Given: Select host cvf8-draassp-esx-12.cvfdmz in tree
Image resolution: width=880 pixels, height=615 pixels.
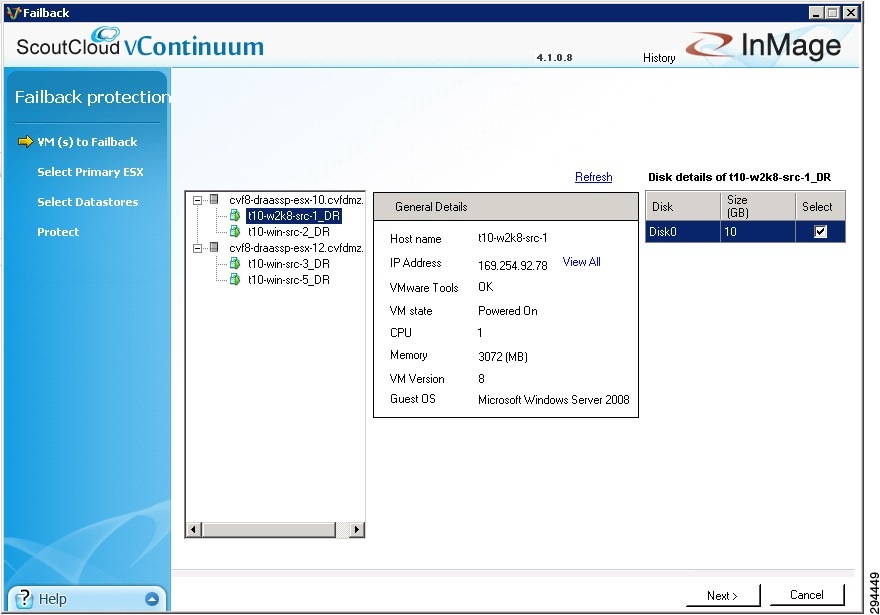Looking at the screenshot, I should click(x=296, y=248).
